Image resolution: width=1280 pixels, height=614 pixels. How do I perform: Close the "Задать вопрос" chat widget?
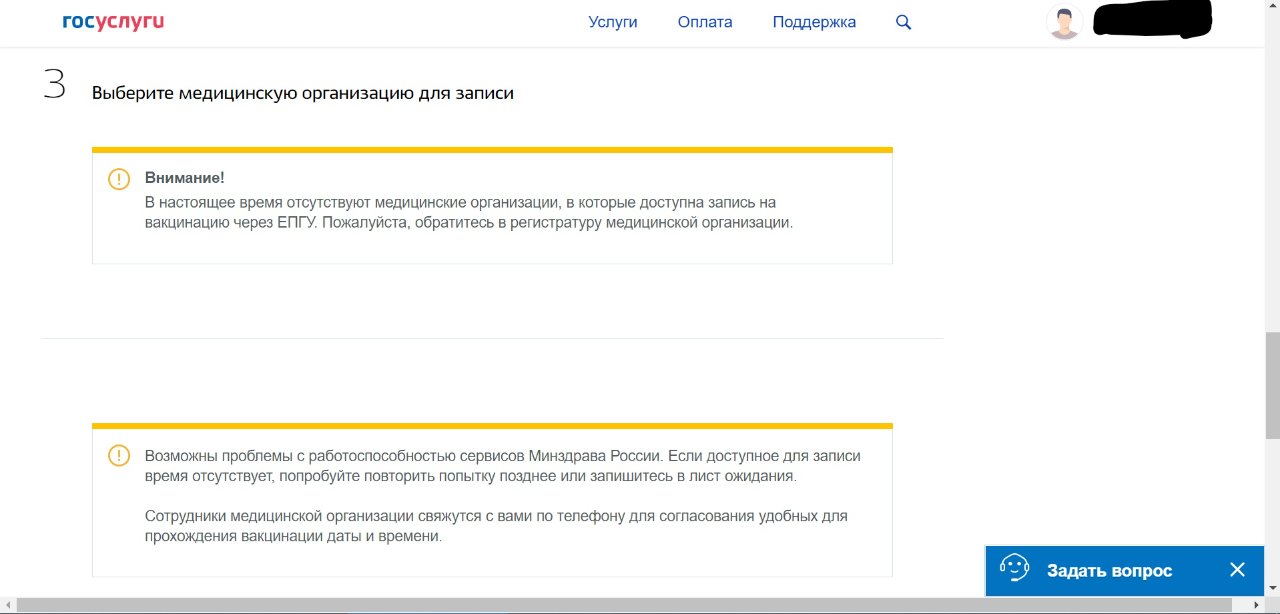click(x=1237, y=570)
